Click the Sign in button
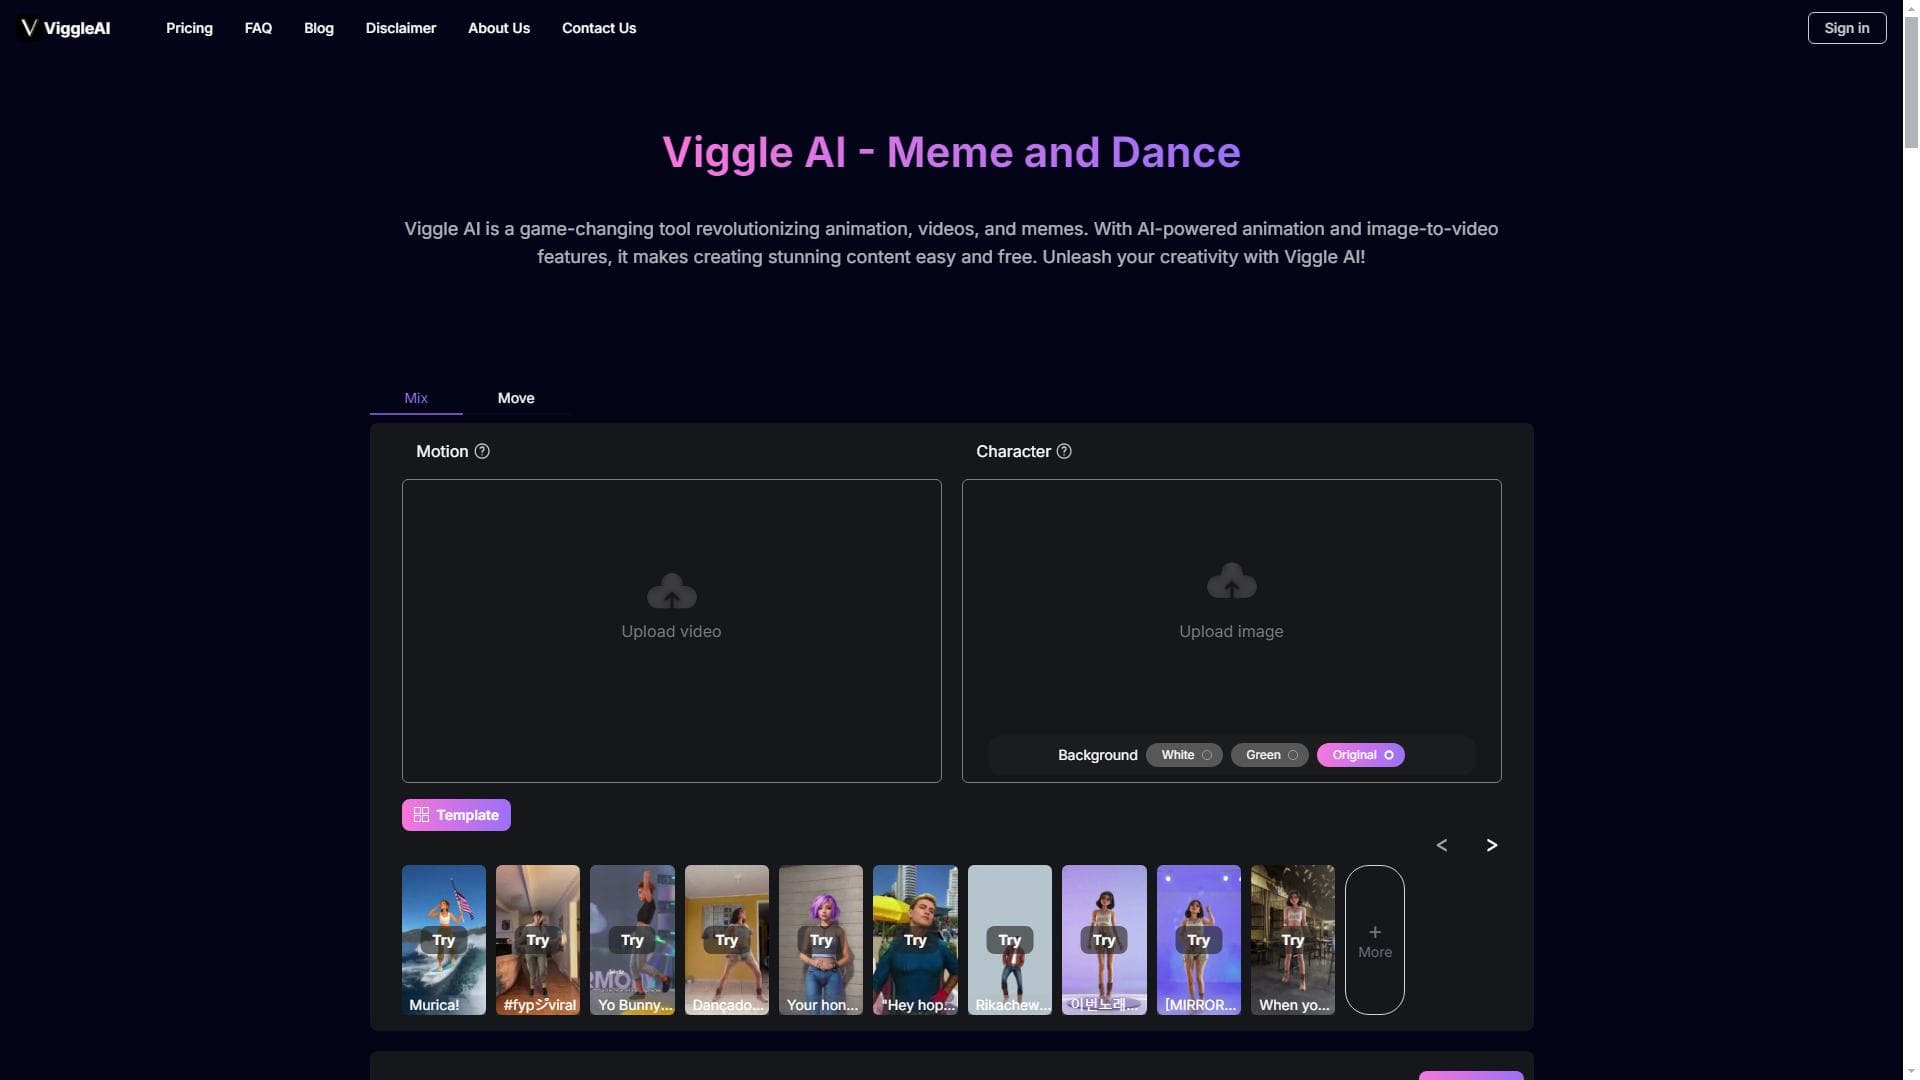 [1846, 28]
